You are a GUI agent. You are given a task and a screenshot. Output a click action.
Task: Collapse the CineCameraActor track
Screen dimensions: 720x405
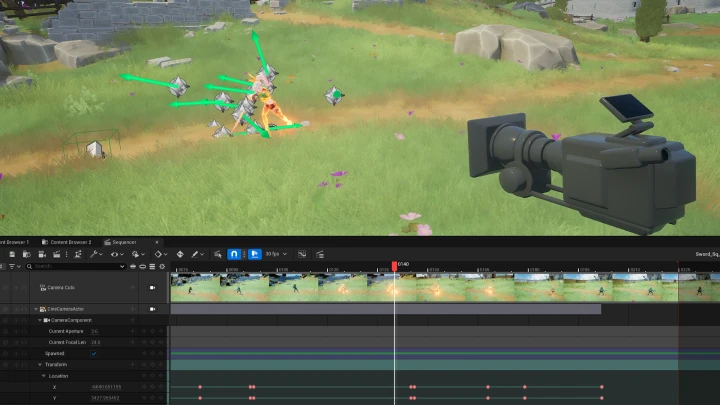click(x=36, y=309)
